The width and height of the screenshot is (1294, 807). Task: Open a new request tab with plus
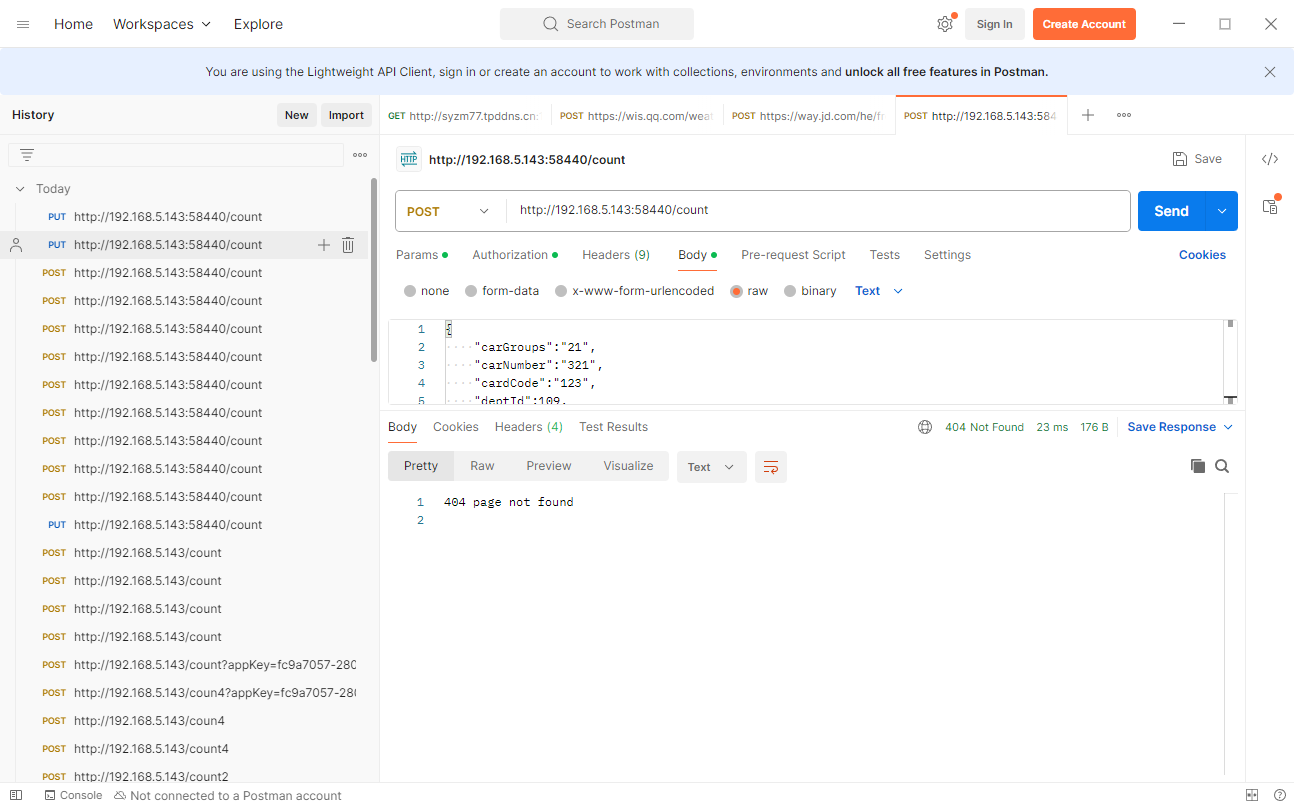(x=1088, y=115)
